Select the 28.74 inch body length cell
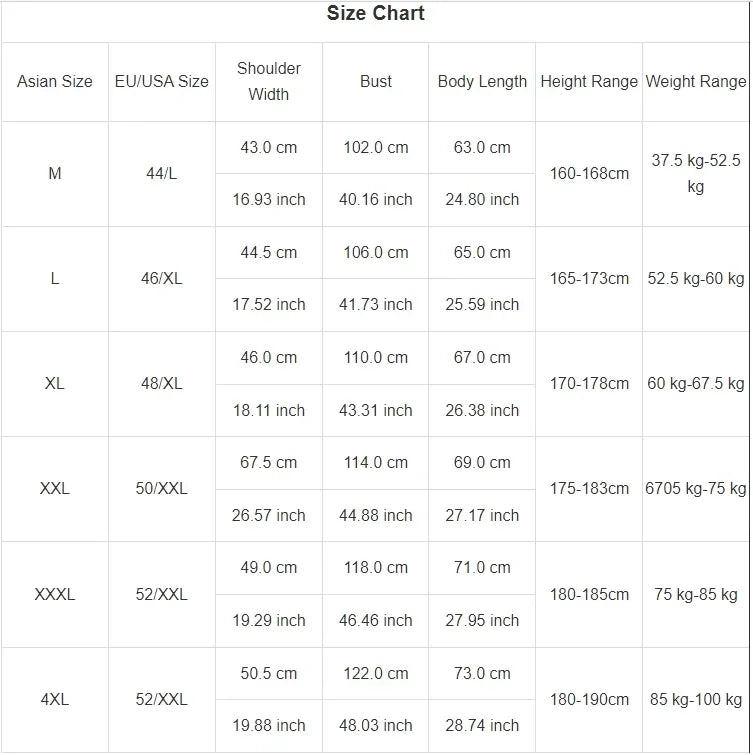 pos(482,726)
